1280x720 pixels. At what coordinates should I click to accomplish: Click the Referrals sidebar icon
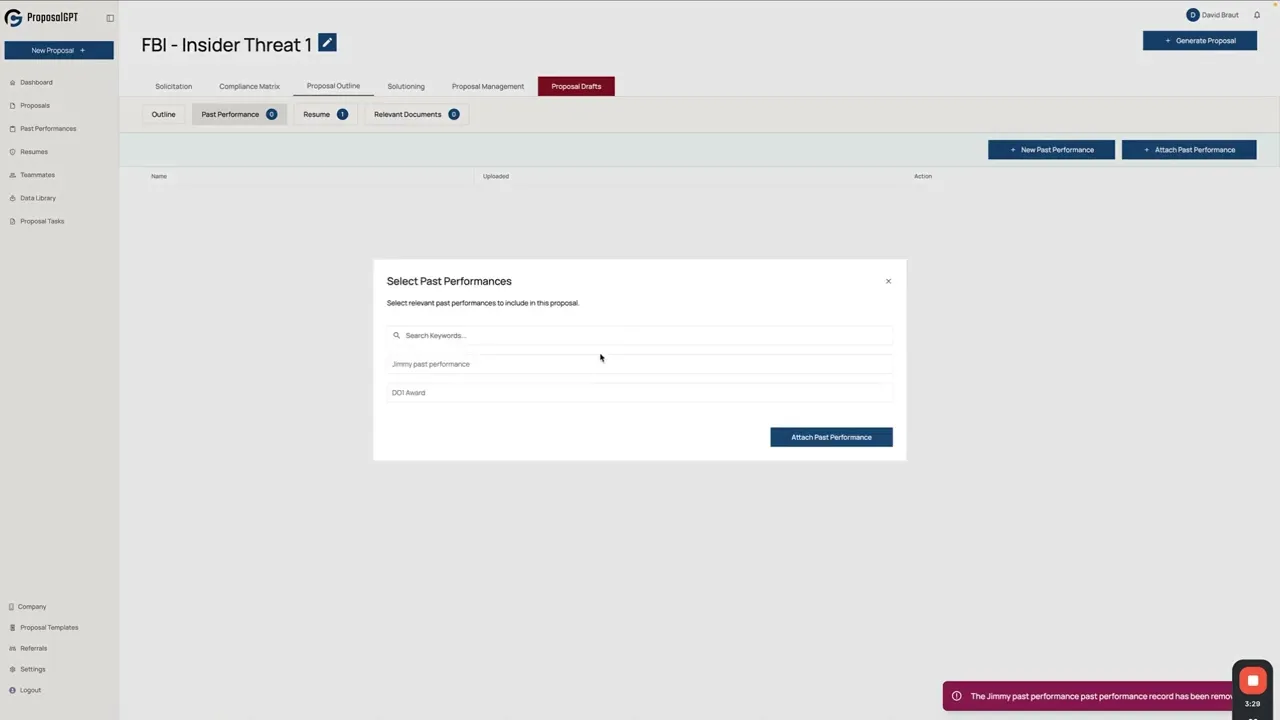pos(12,648)
